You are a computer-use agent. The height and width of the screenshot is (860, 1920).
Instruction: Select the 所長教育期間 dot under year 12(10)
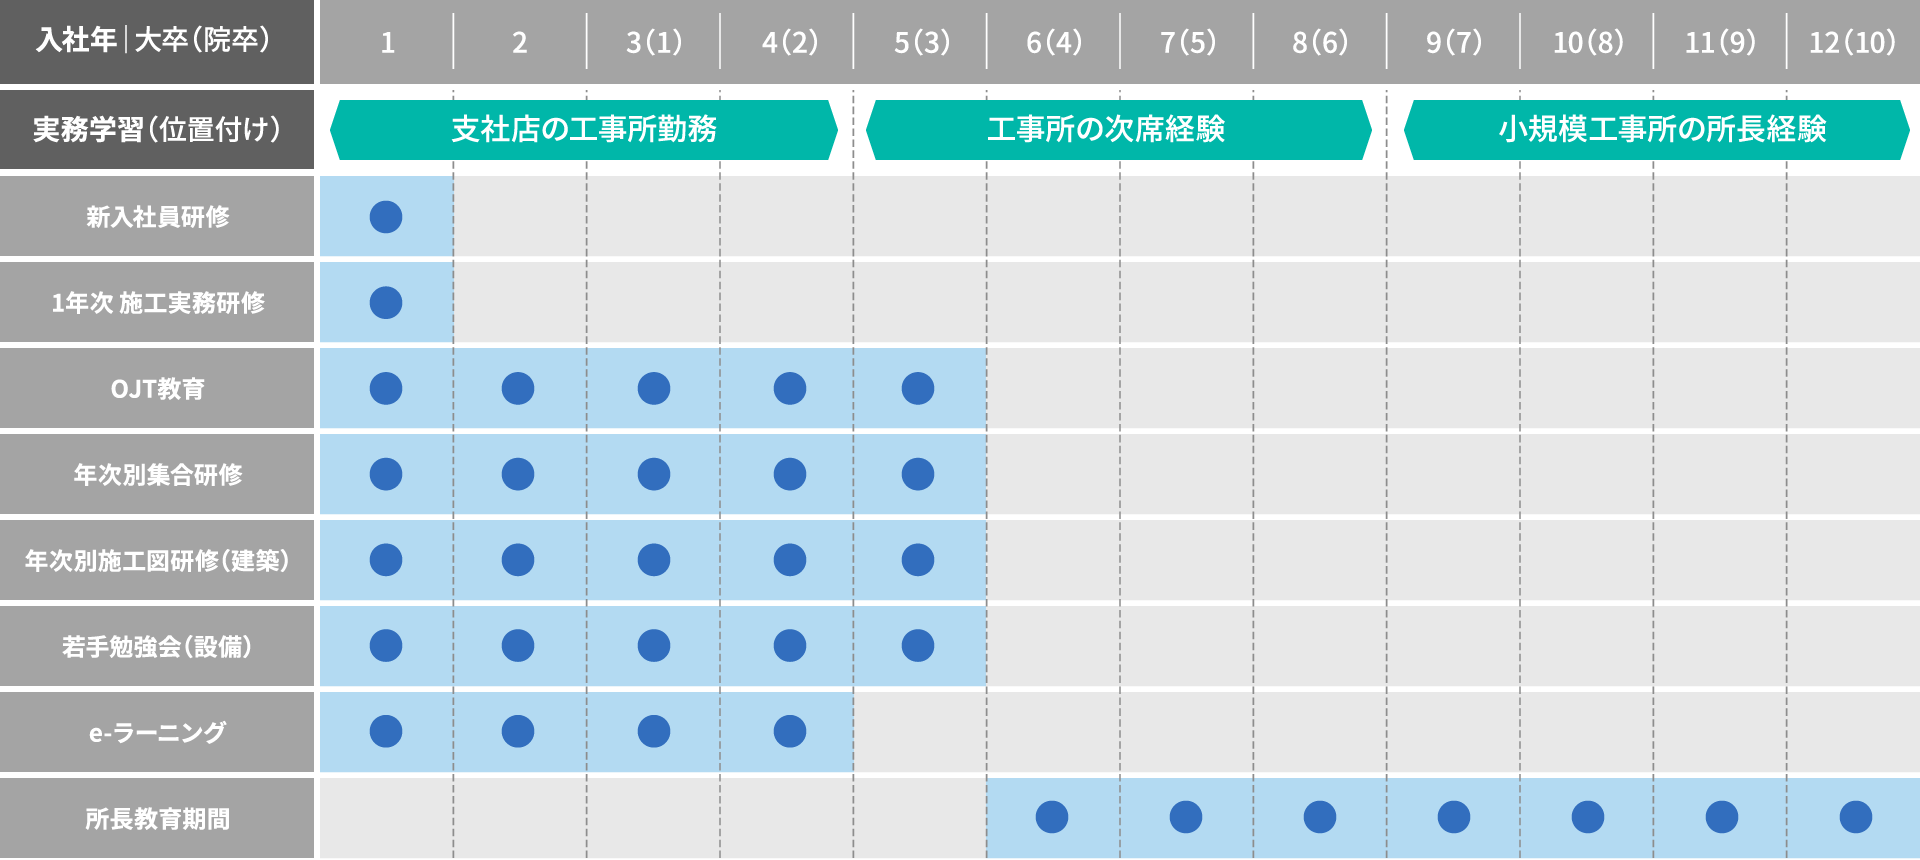(1856, 817)
